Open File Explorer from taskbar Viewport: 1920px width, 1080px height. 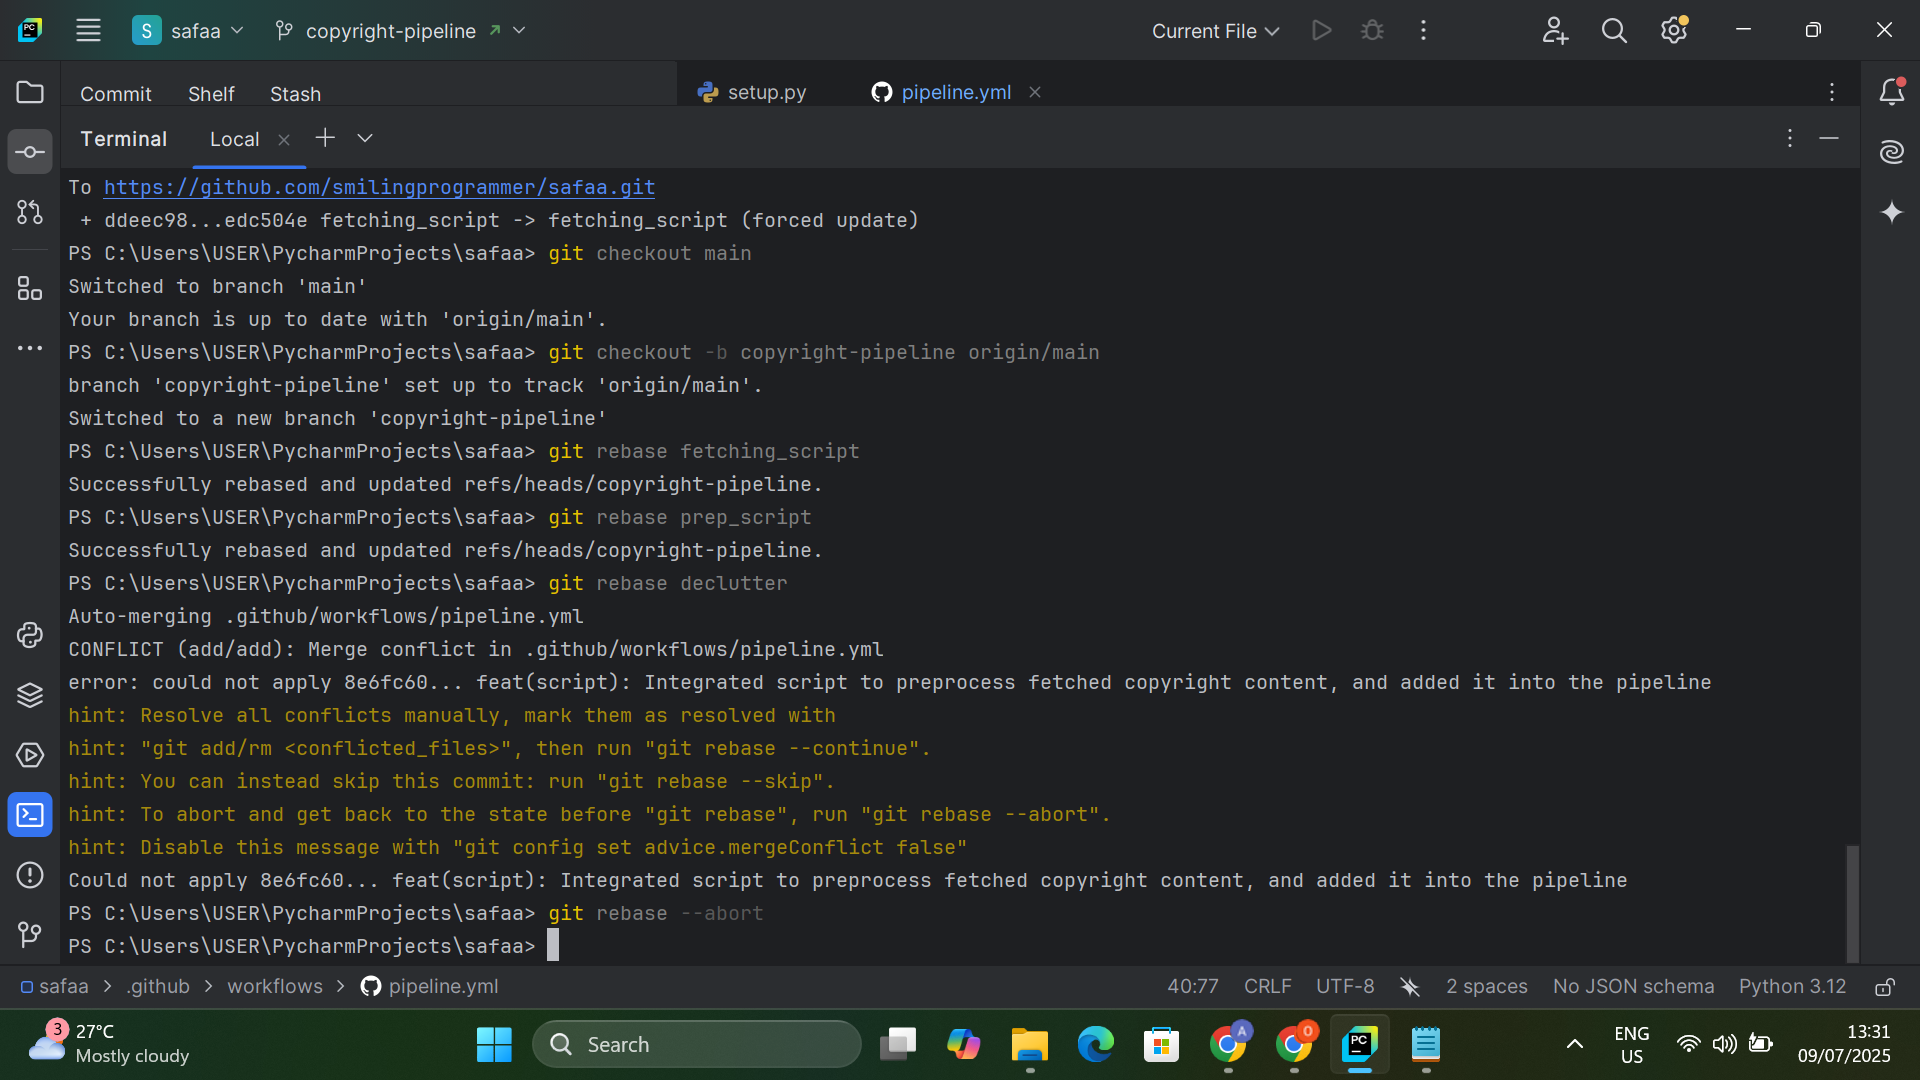1029,1044
